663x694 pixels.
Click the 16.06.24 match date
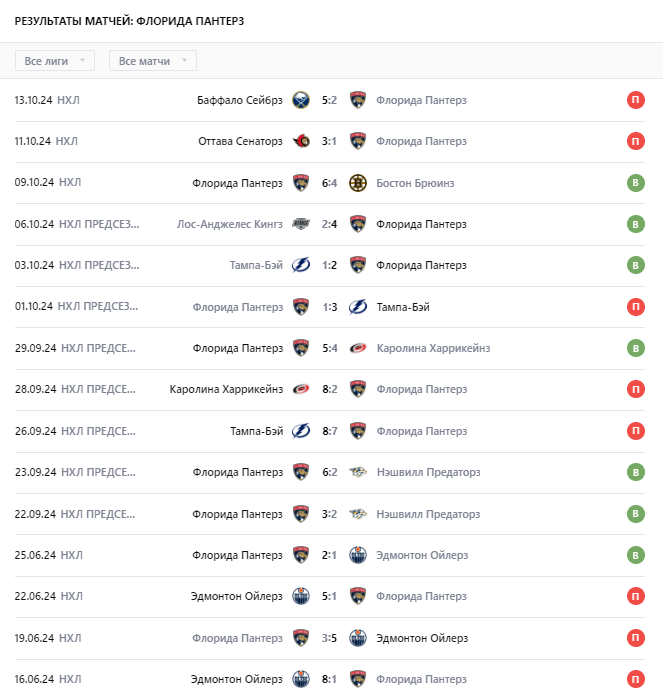pos(34,679)
